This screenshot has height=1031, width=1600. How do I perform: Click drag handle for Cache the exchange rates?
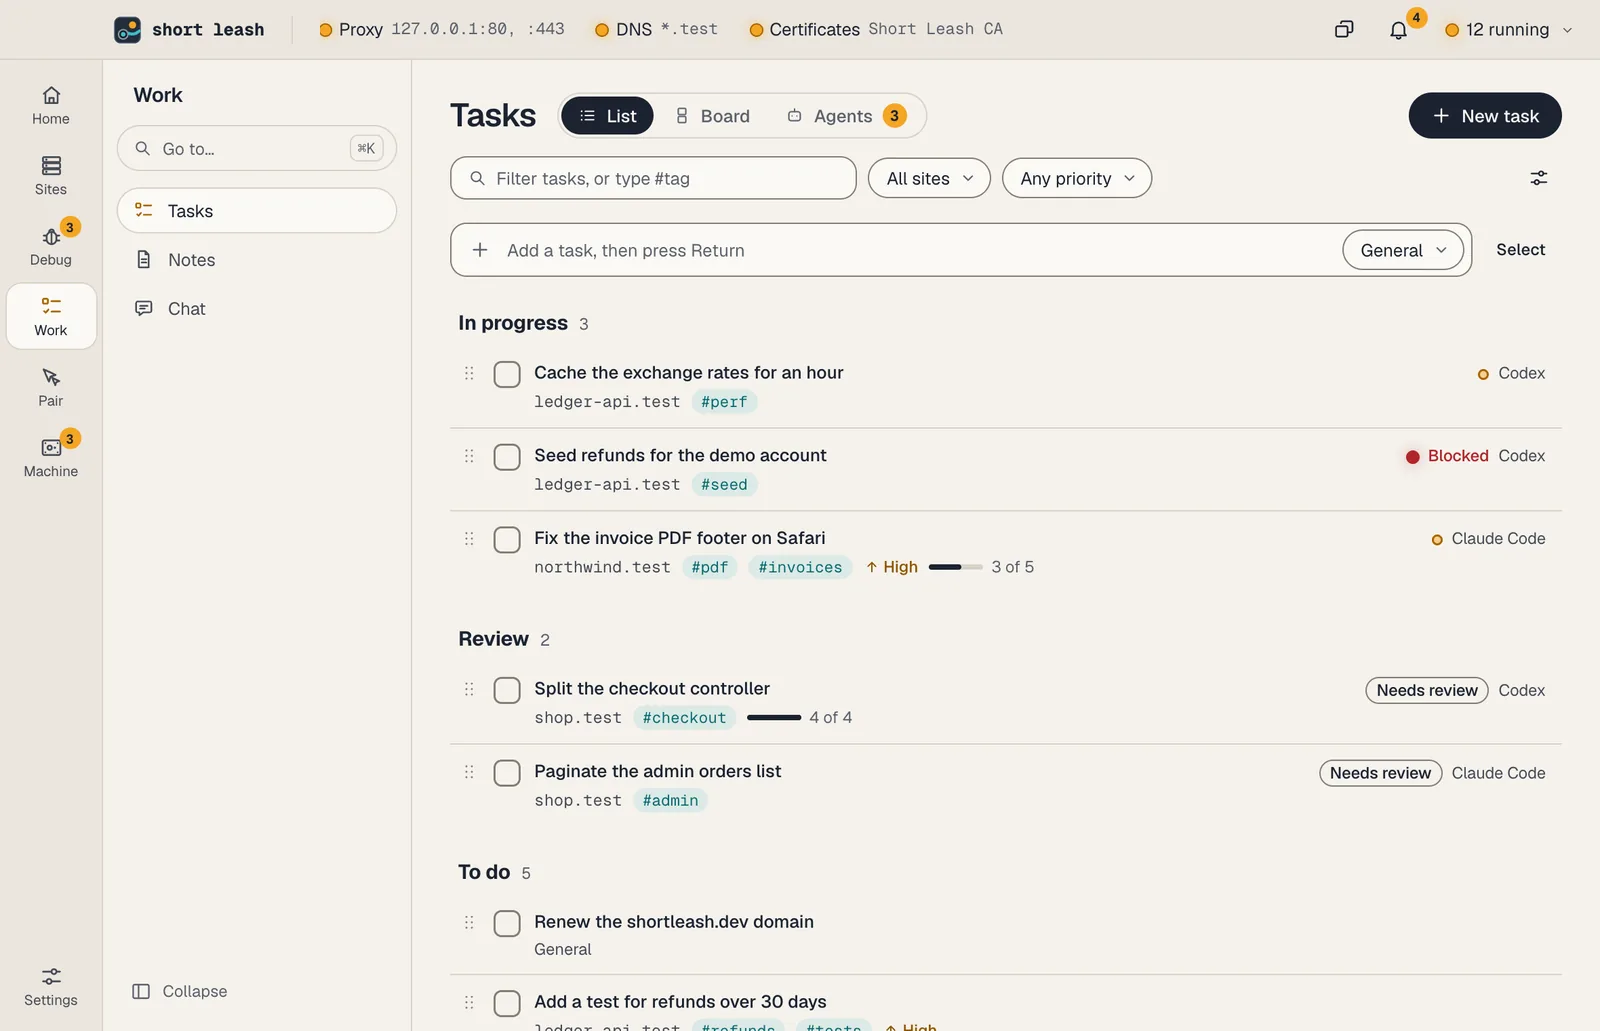coord(469,373)
